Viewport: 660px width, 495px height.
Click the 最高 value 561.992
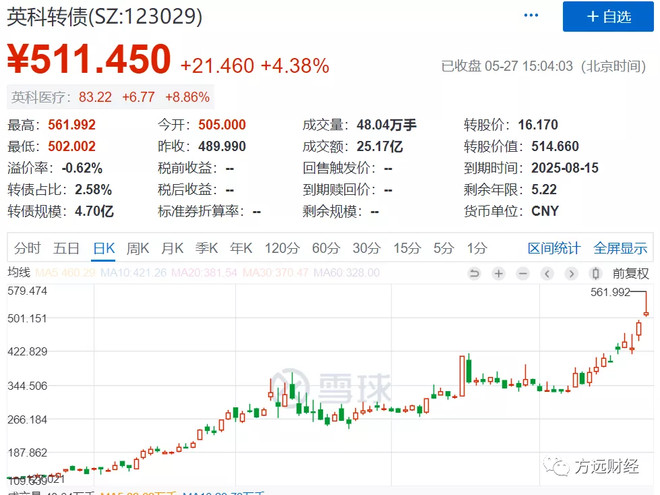click(x=72, y=125)
